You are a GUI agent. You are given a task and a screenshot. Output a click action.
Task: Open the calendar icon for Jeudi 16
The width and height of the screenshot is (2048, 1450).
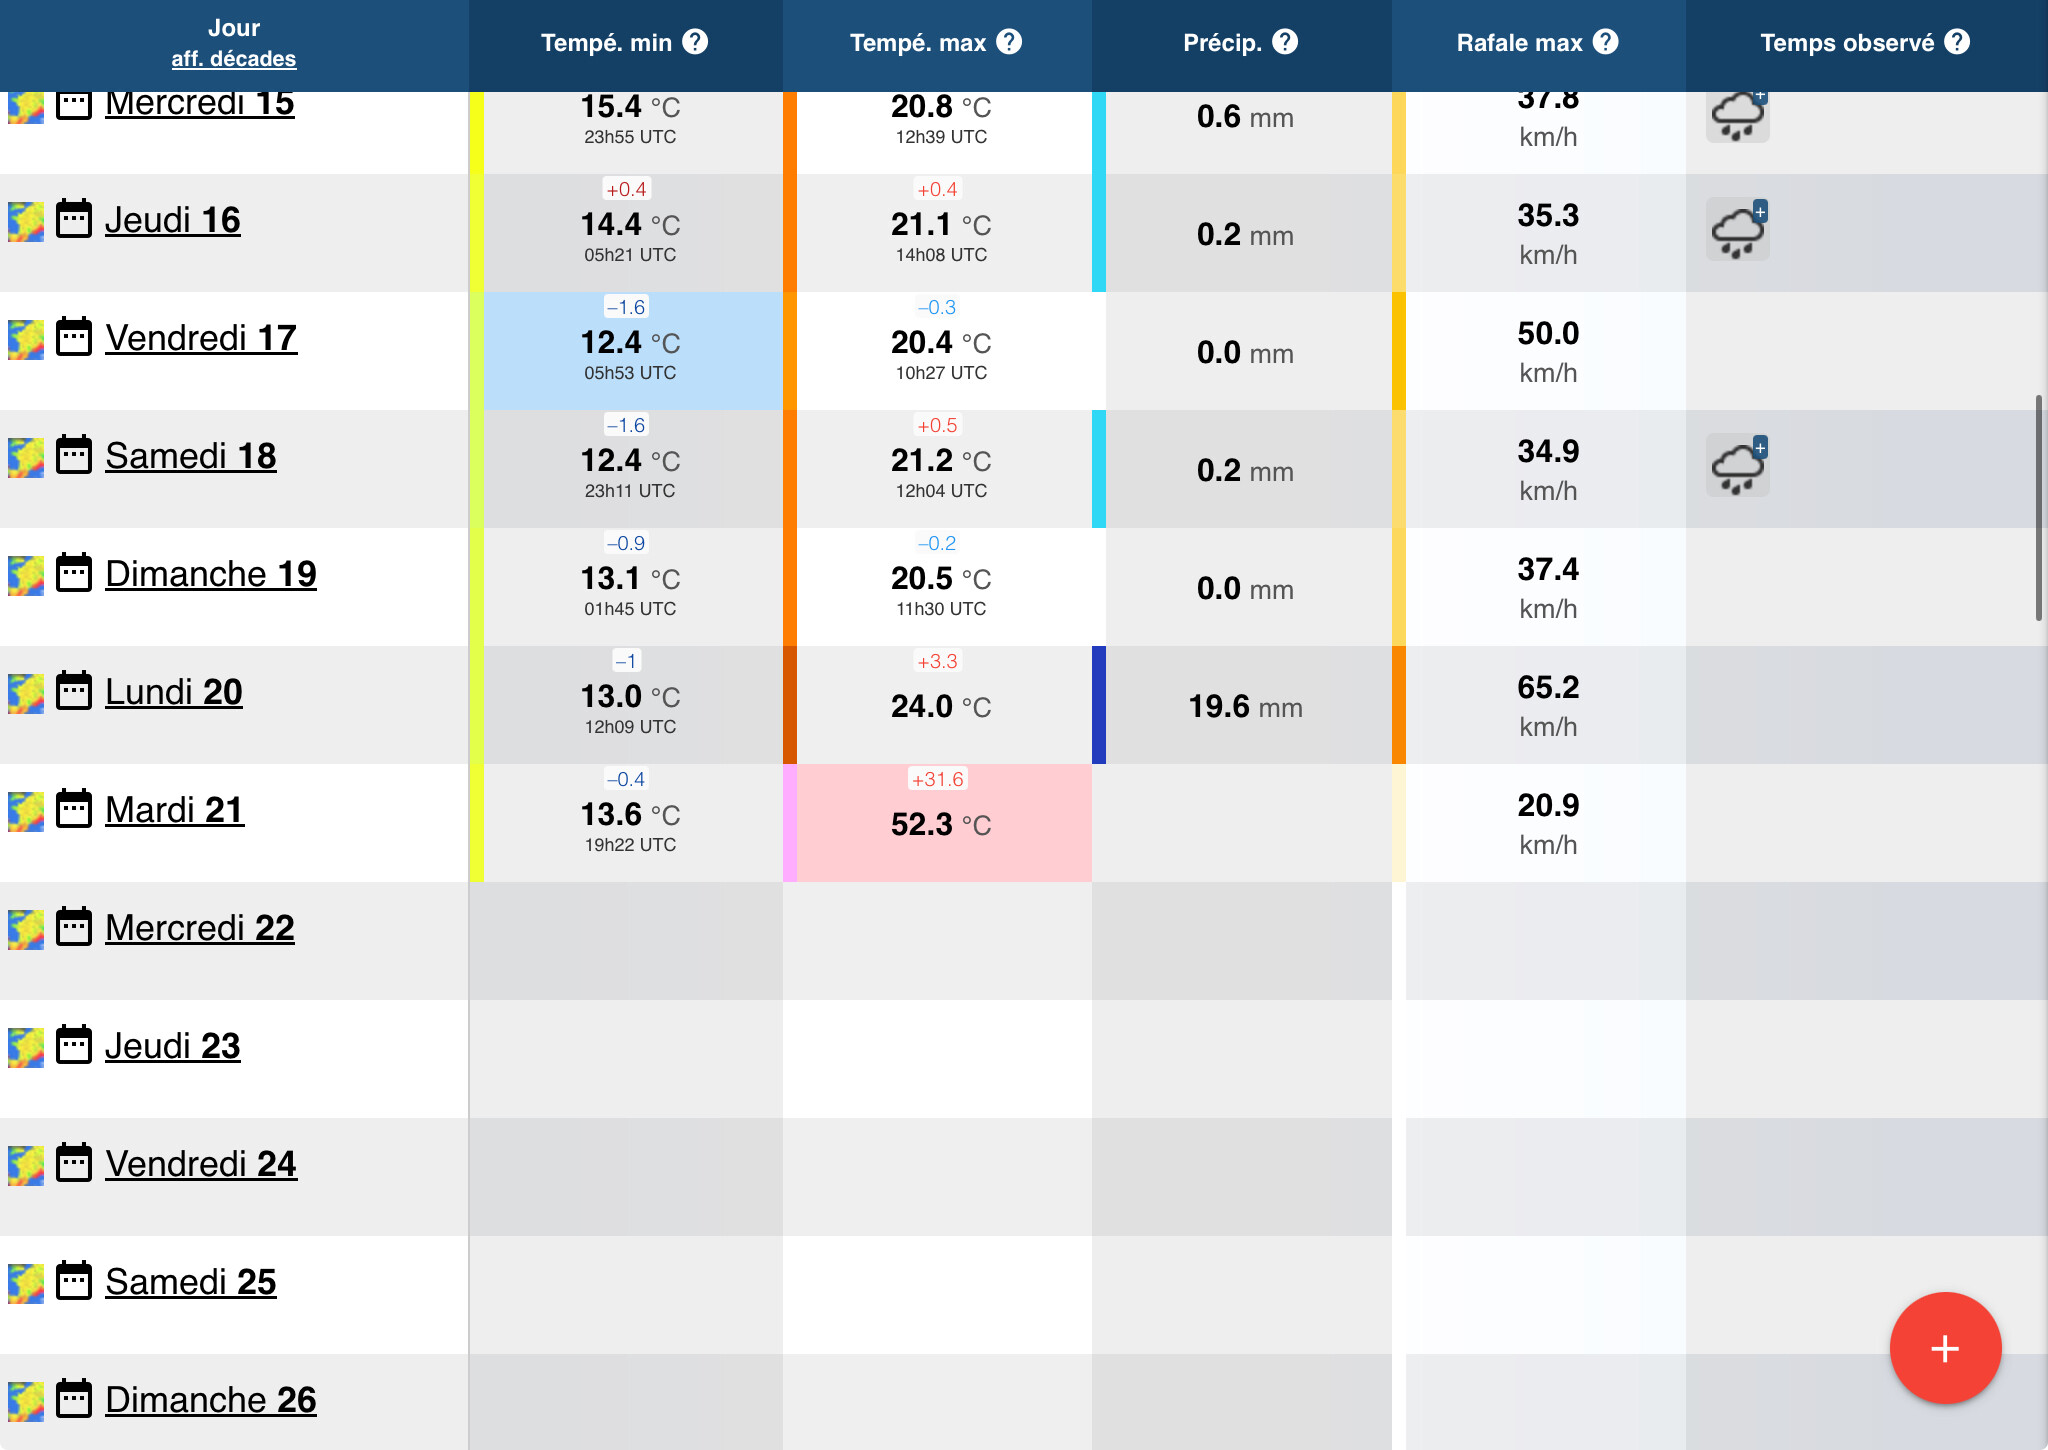(74, 220)
